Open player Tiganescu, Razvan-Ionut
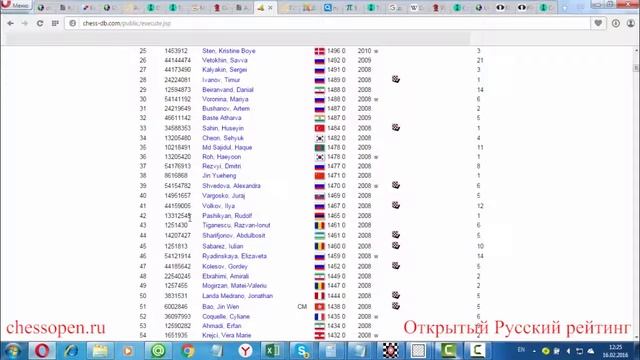This screenshot has width=640, height=360. point(236,225)
